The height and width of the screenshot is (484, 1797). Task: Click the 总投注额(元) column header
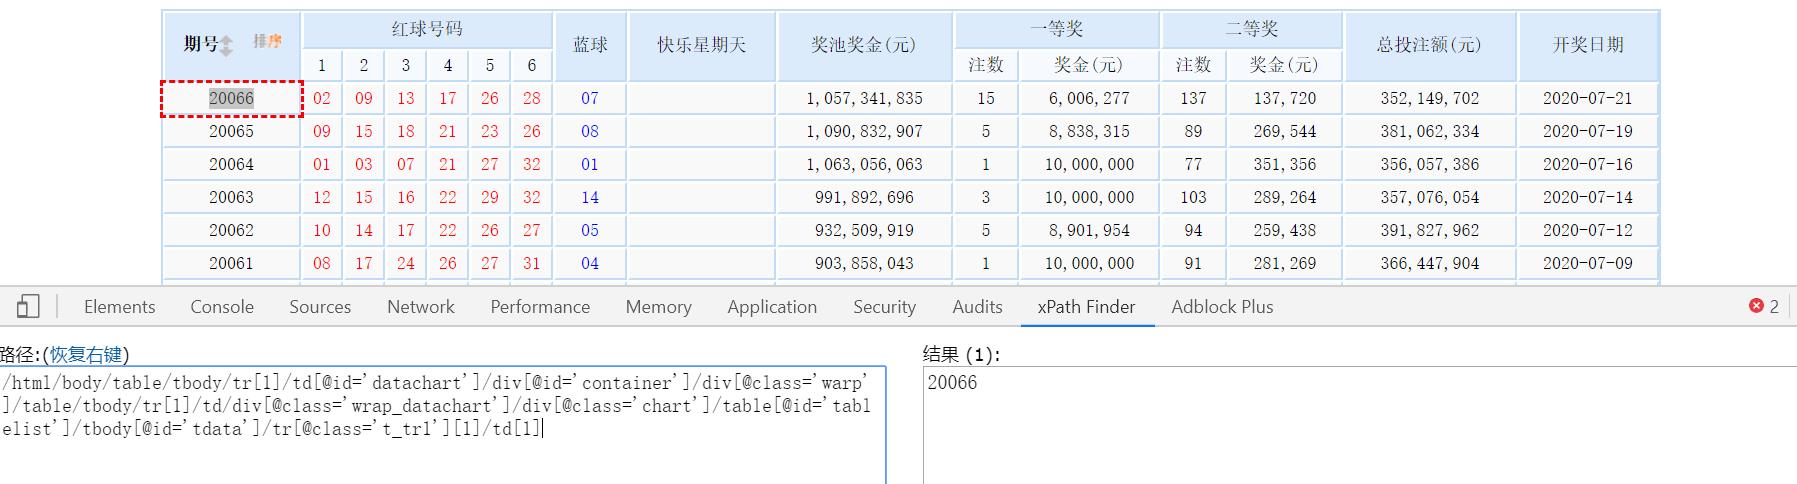point(1429,45)
